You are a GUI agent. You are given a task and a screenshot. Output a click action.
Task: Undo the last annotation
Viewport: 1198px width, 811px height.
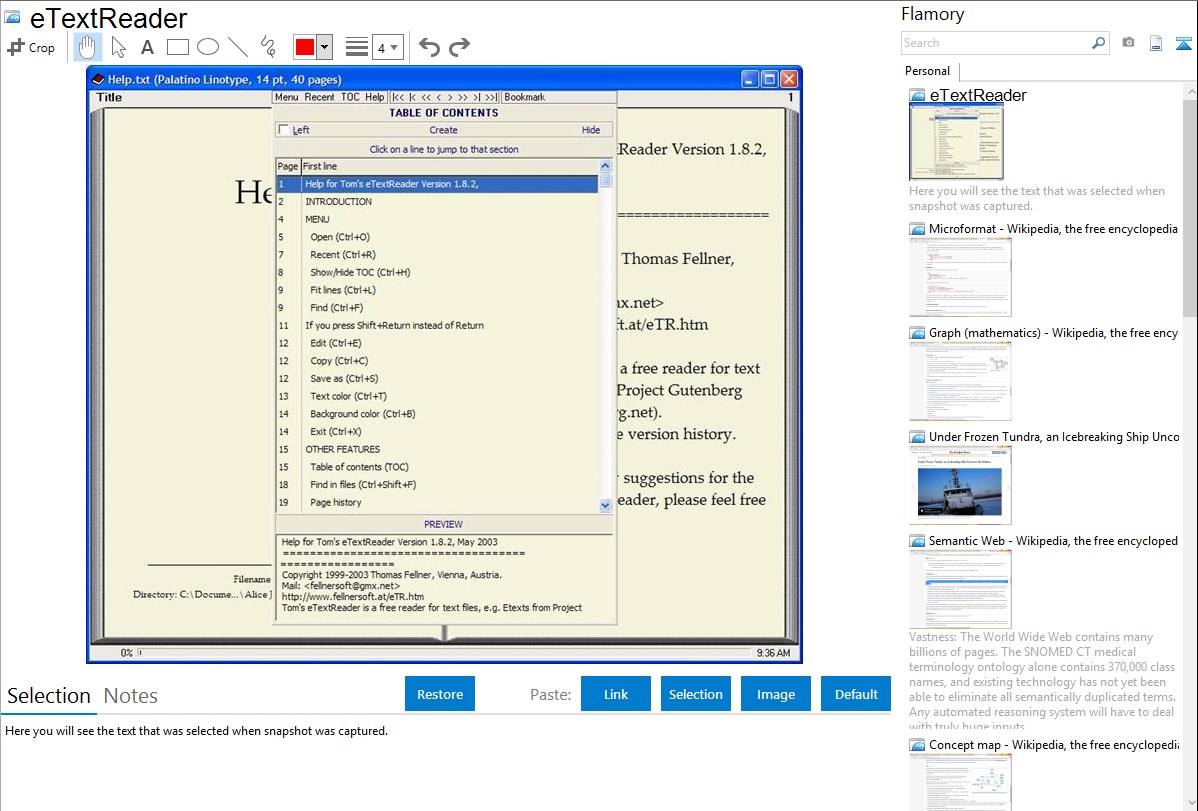click(429, 47)
